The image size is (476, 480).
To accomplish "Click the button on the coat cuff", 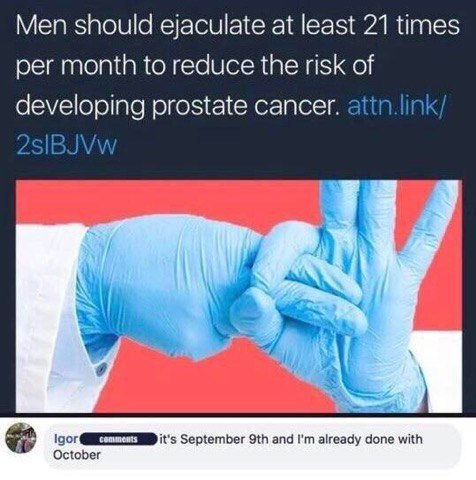I will 99,369.
